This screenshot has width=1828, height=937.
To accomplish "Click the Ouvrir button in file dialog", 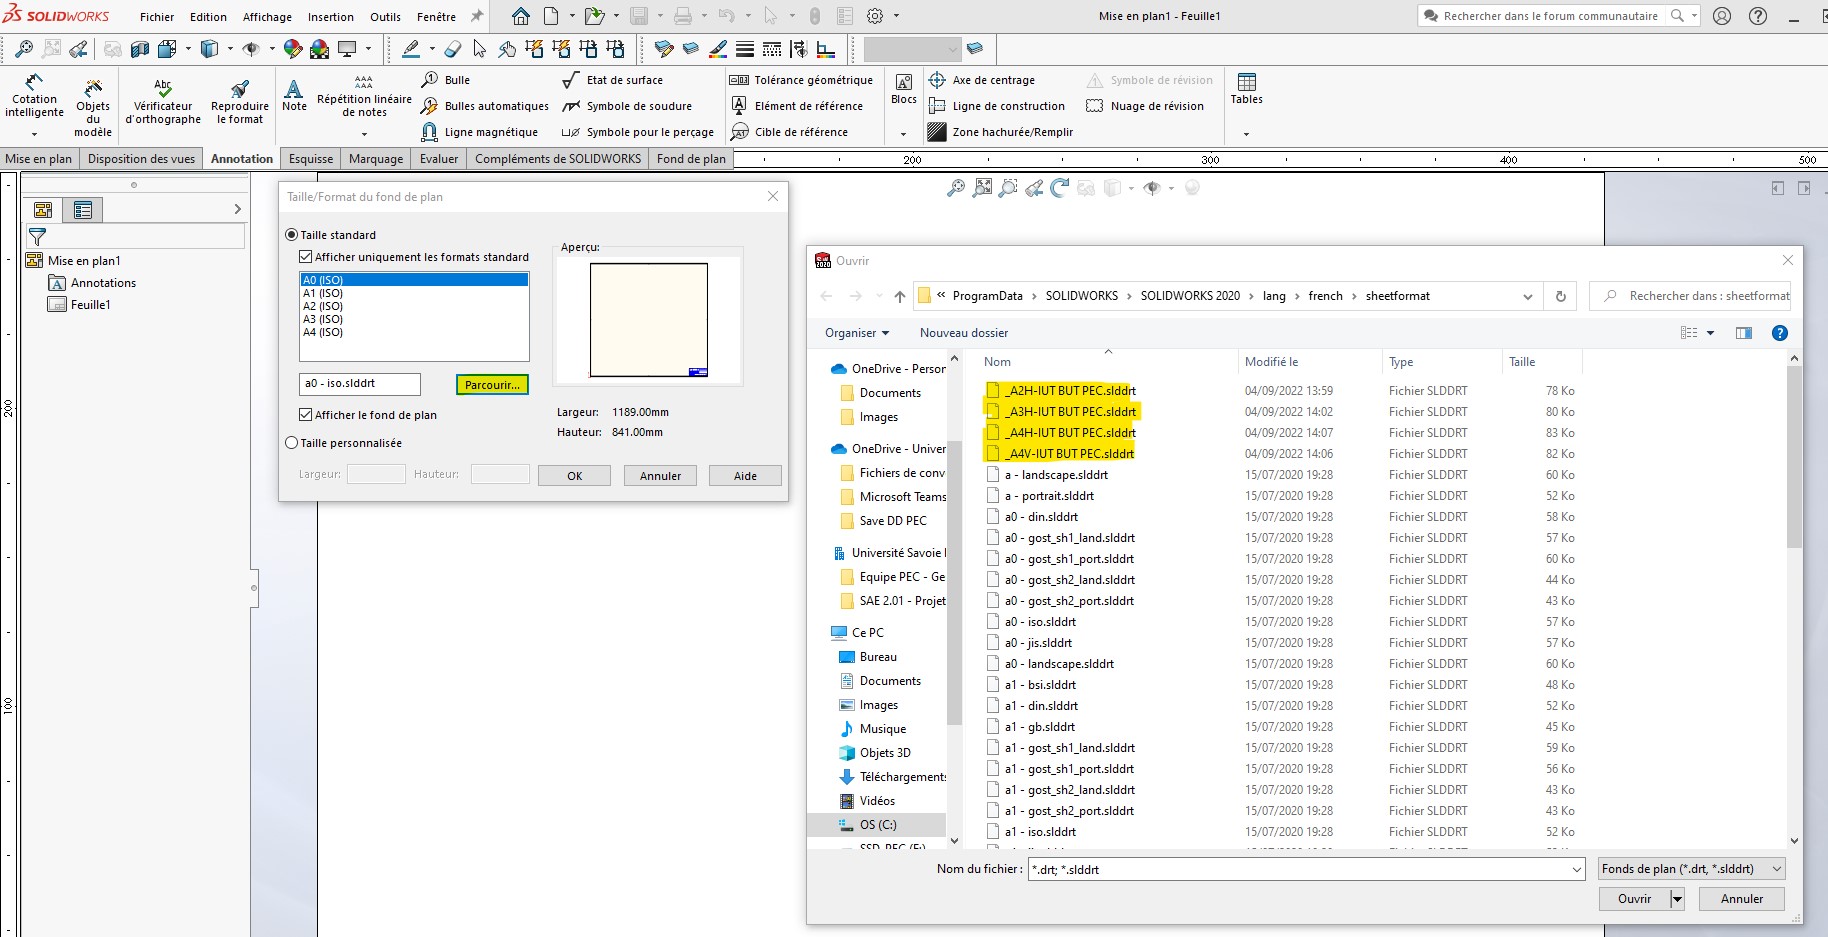I will pos(1634,899).
